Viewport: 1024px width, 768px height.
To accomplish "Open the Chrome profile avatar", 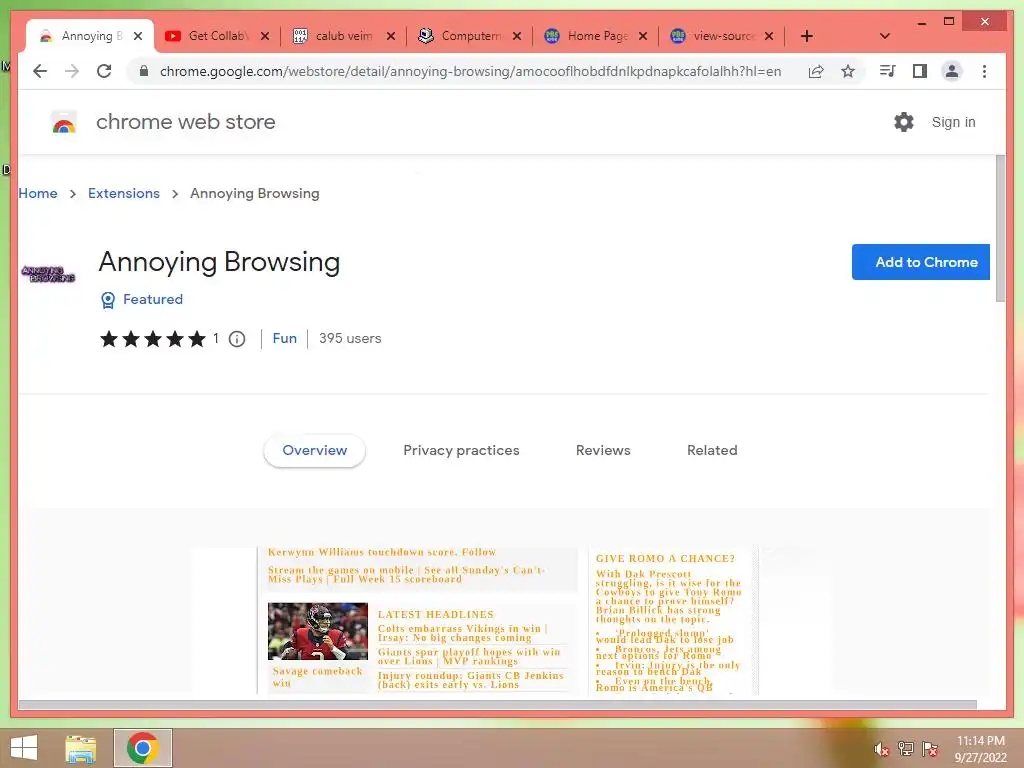I will [x=952, y=71].
